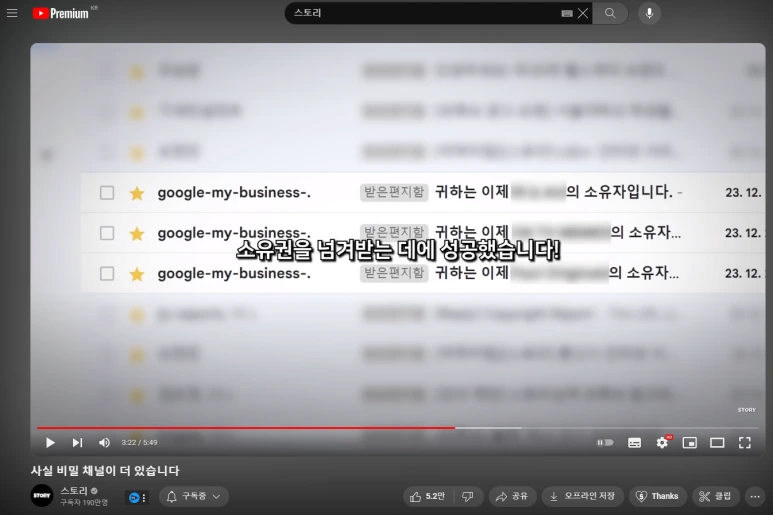Enter full screen mode
The width and height of the screenshot is (773, 515).
(745, 443)
